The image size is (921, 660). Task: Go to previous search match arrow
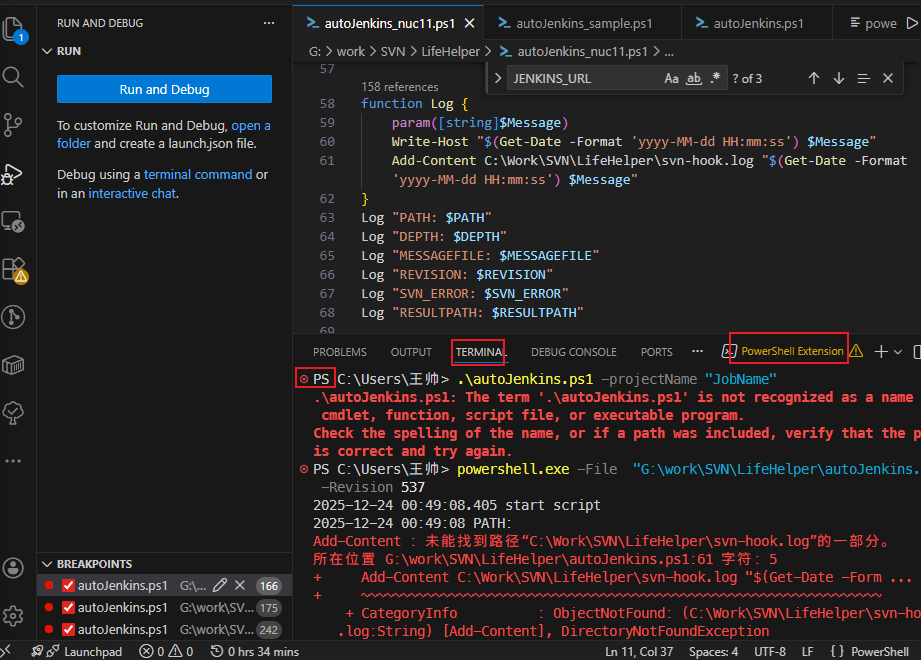click(813, 78)
